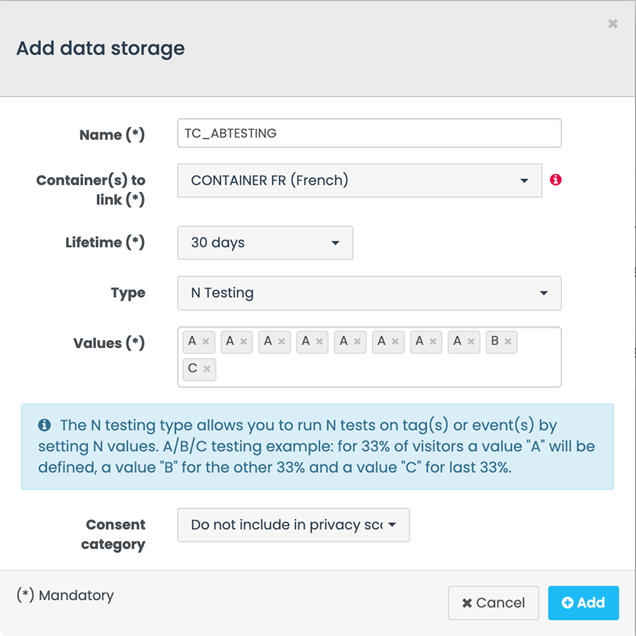Viewport: 636px width, 636px height.
Task: Click empty area of Values field
Action: tap(400, 370)
